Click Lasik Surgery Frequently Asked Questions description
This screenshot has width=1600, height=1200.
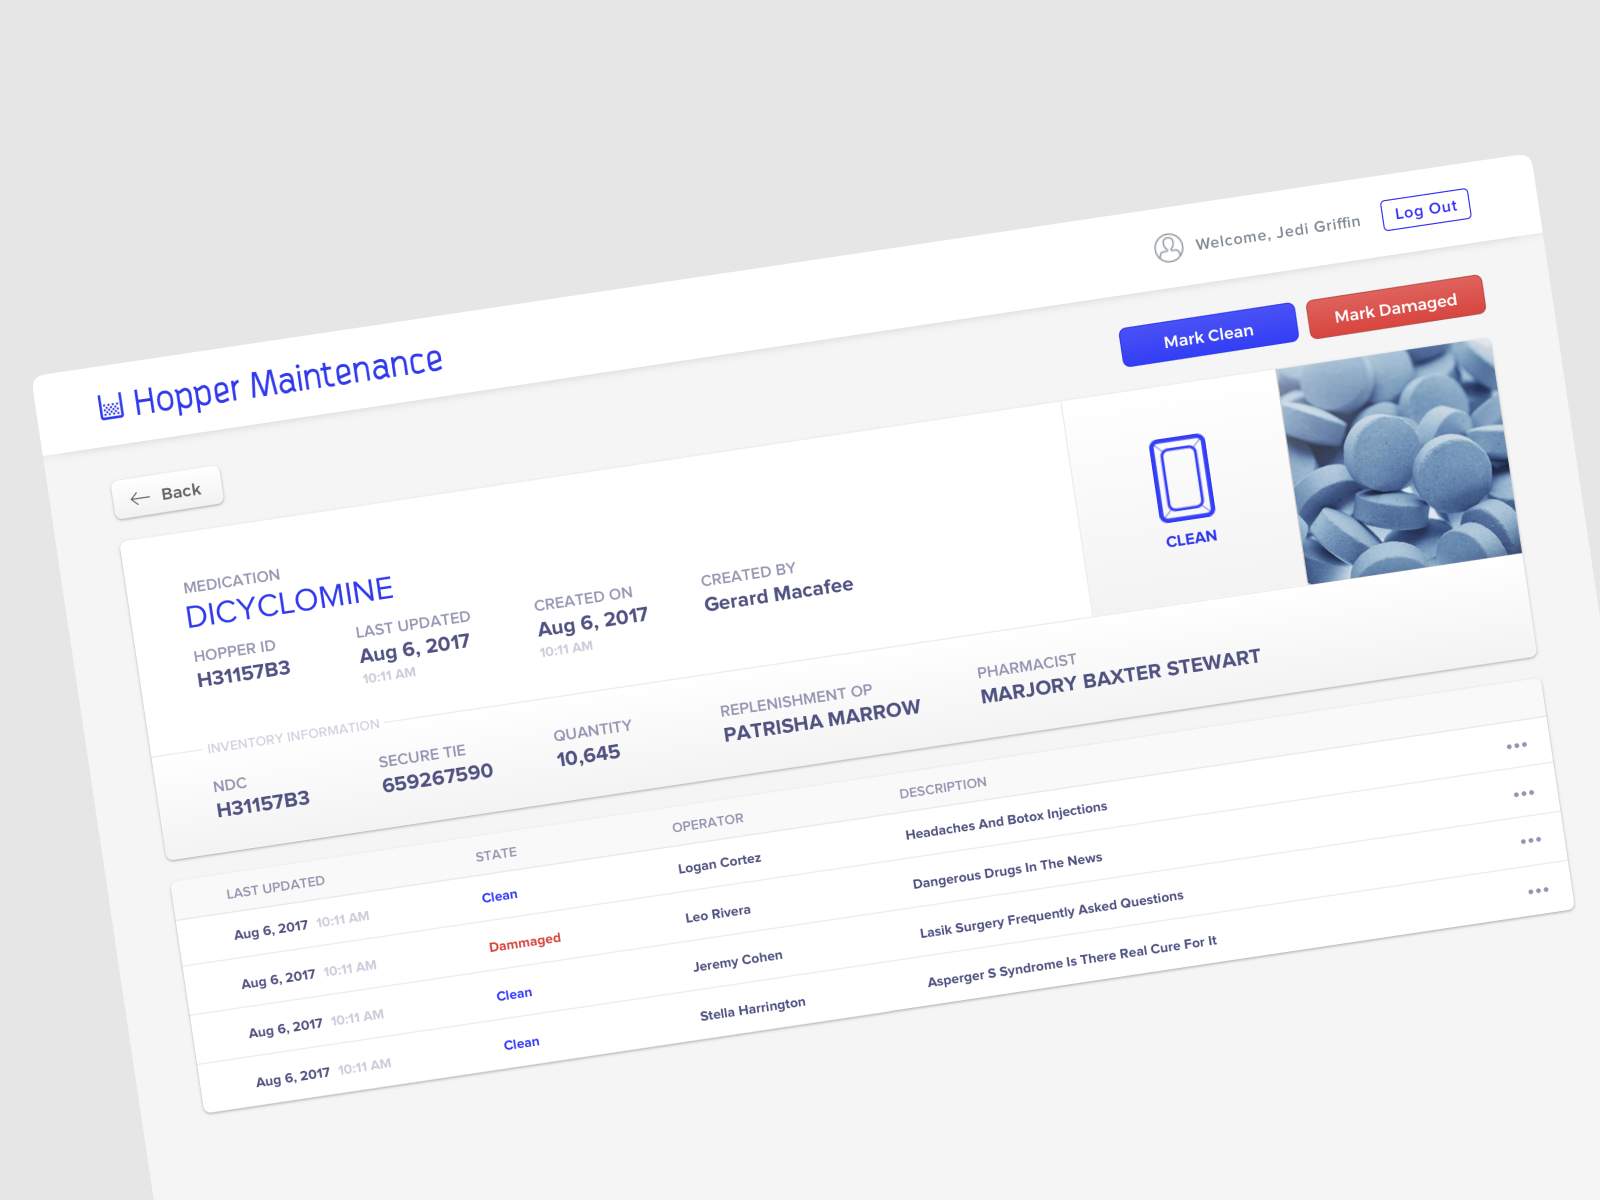click(x=1051, y=914)
